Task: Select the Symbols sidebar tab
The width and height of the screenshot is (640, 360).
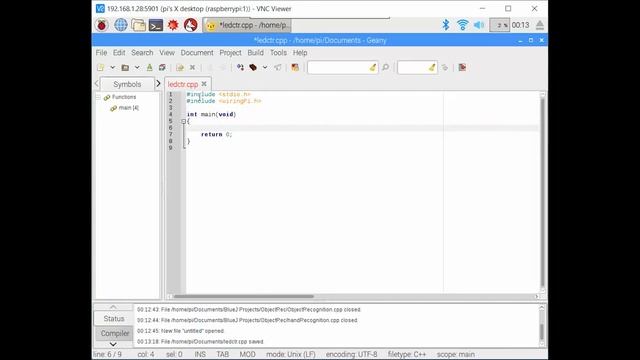Action: pos(127,84)
